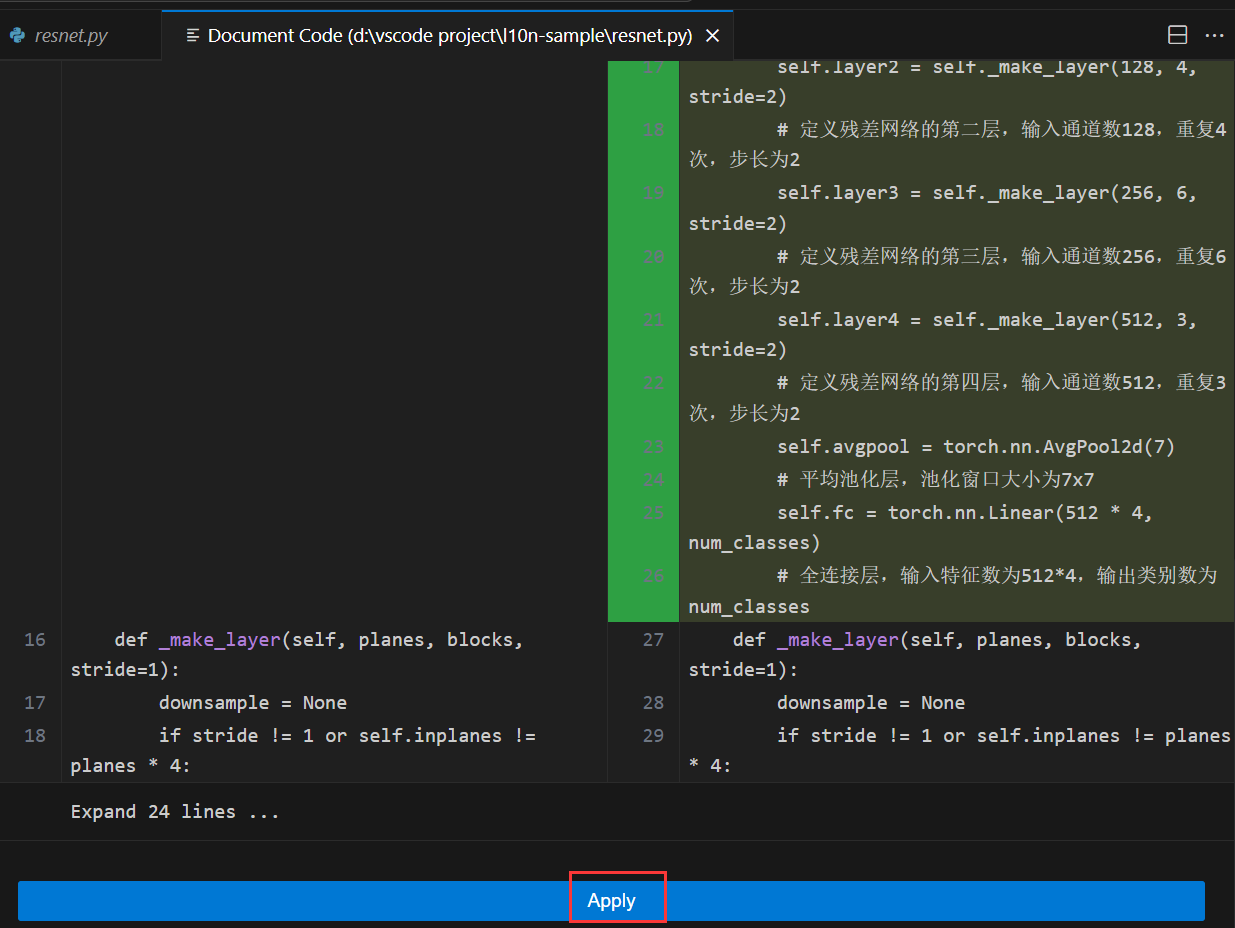Viewport: 1235px width, 928px height.
Task: Click the split editor layout icon
Action: [x=1178, y=35]
